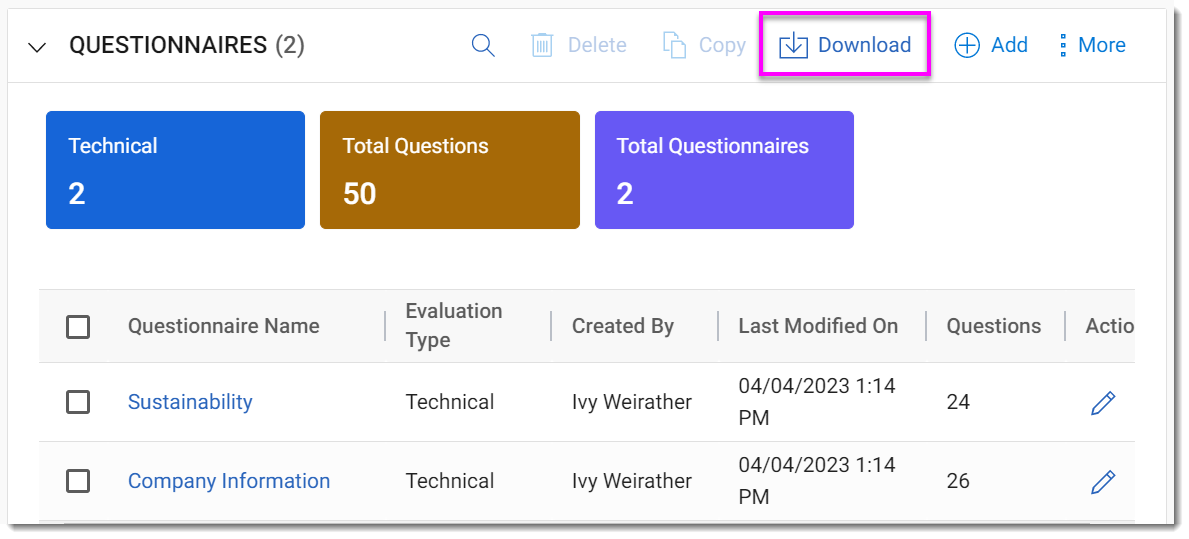The image size is (1189, 539).
Task: Click the Copy documents icon
Action: pos(675,45)
